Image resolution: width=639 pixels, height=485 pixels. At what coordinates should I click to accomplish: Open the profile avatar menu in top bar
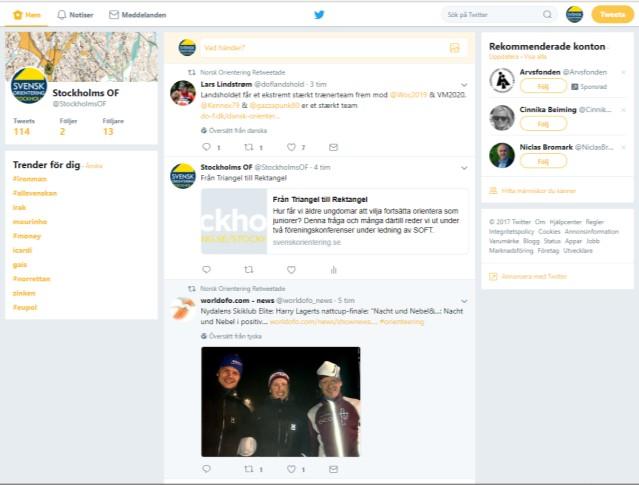click(574, 15)
